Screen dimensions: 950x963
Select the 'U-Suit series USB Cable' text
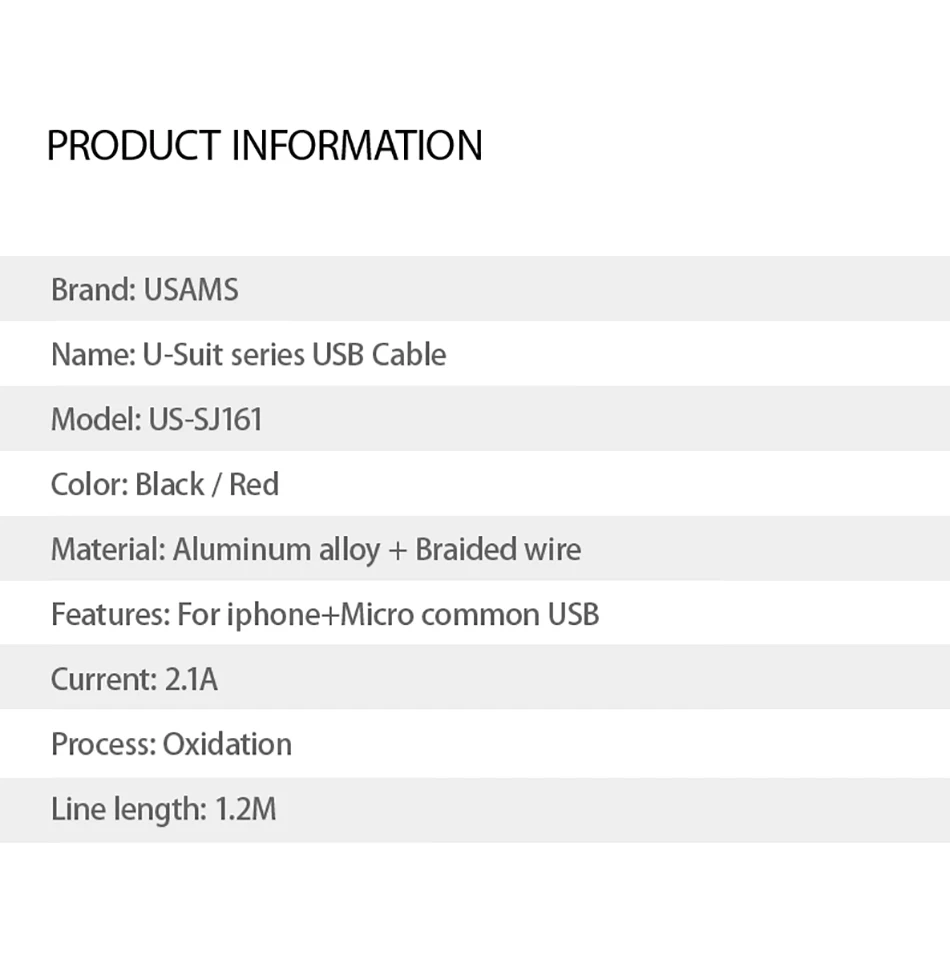[x=295, y=355]
